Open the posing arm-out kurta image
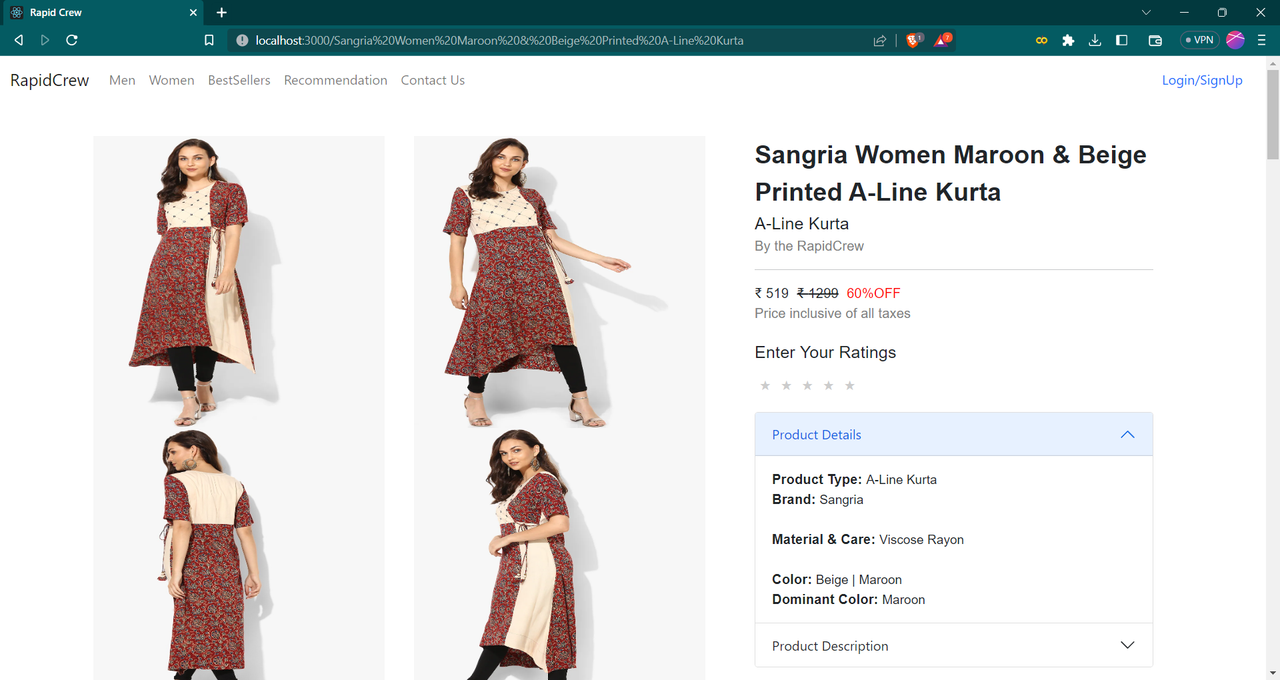Screen dimensions: 1280x680 pos(560,282)
